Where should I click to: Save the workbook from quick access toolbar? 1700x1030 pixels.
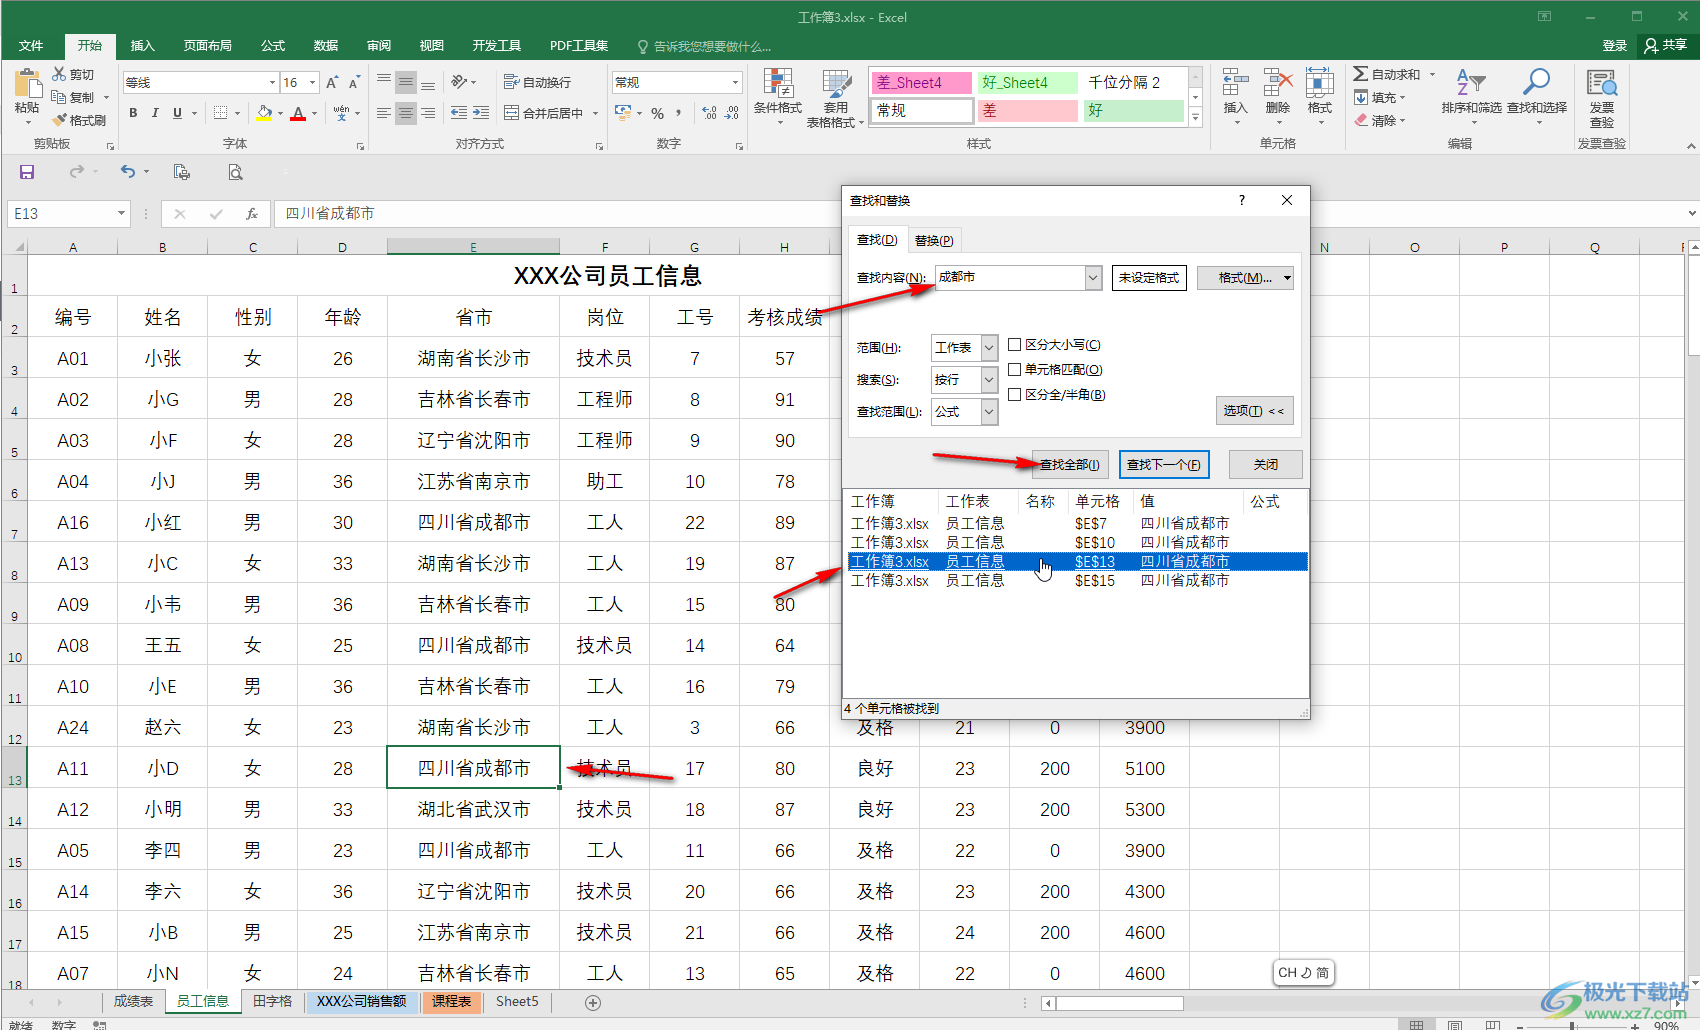(x=27, y=172)
